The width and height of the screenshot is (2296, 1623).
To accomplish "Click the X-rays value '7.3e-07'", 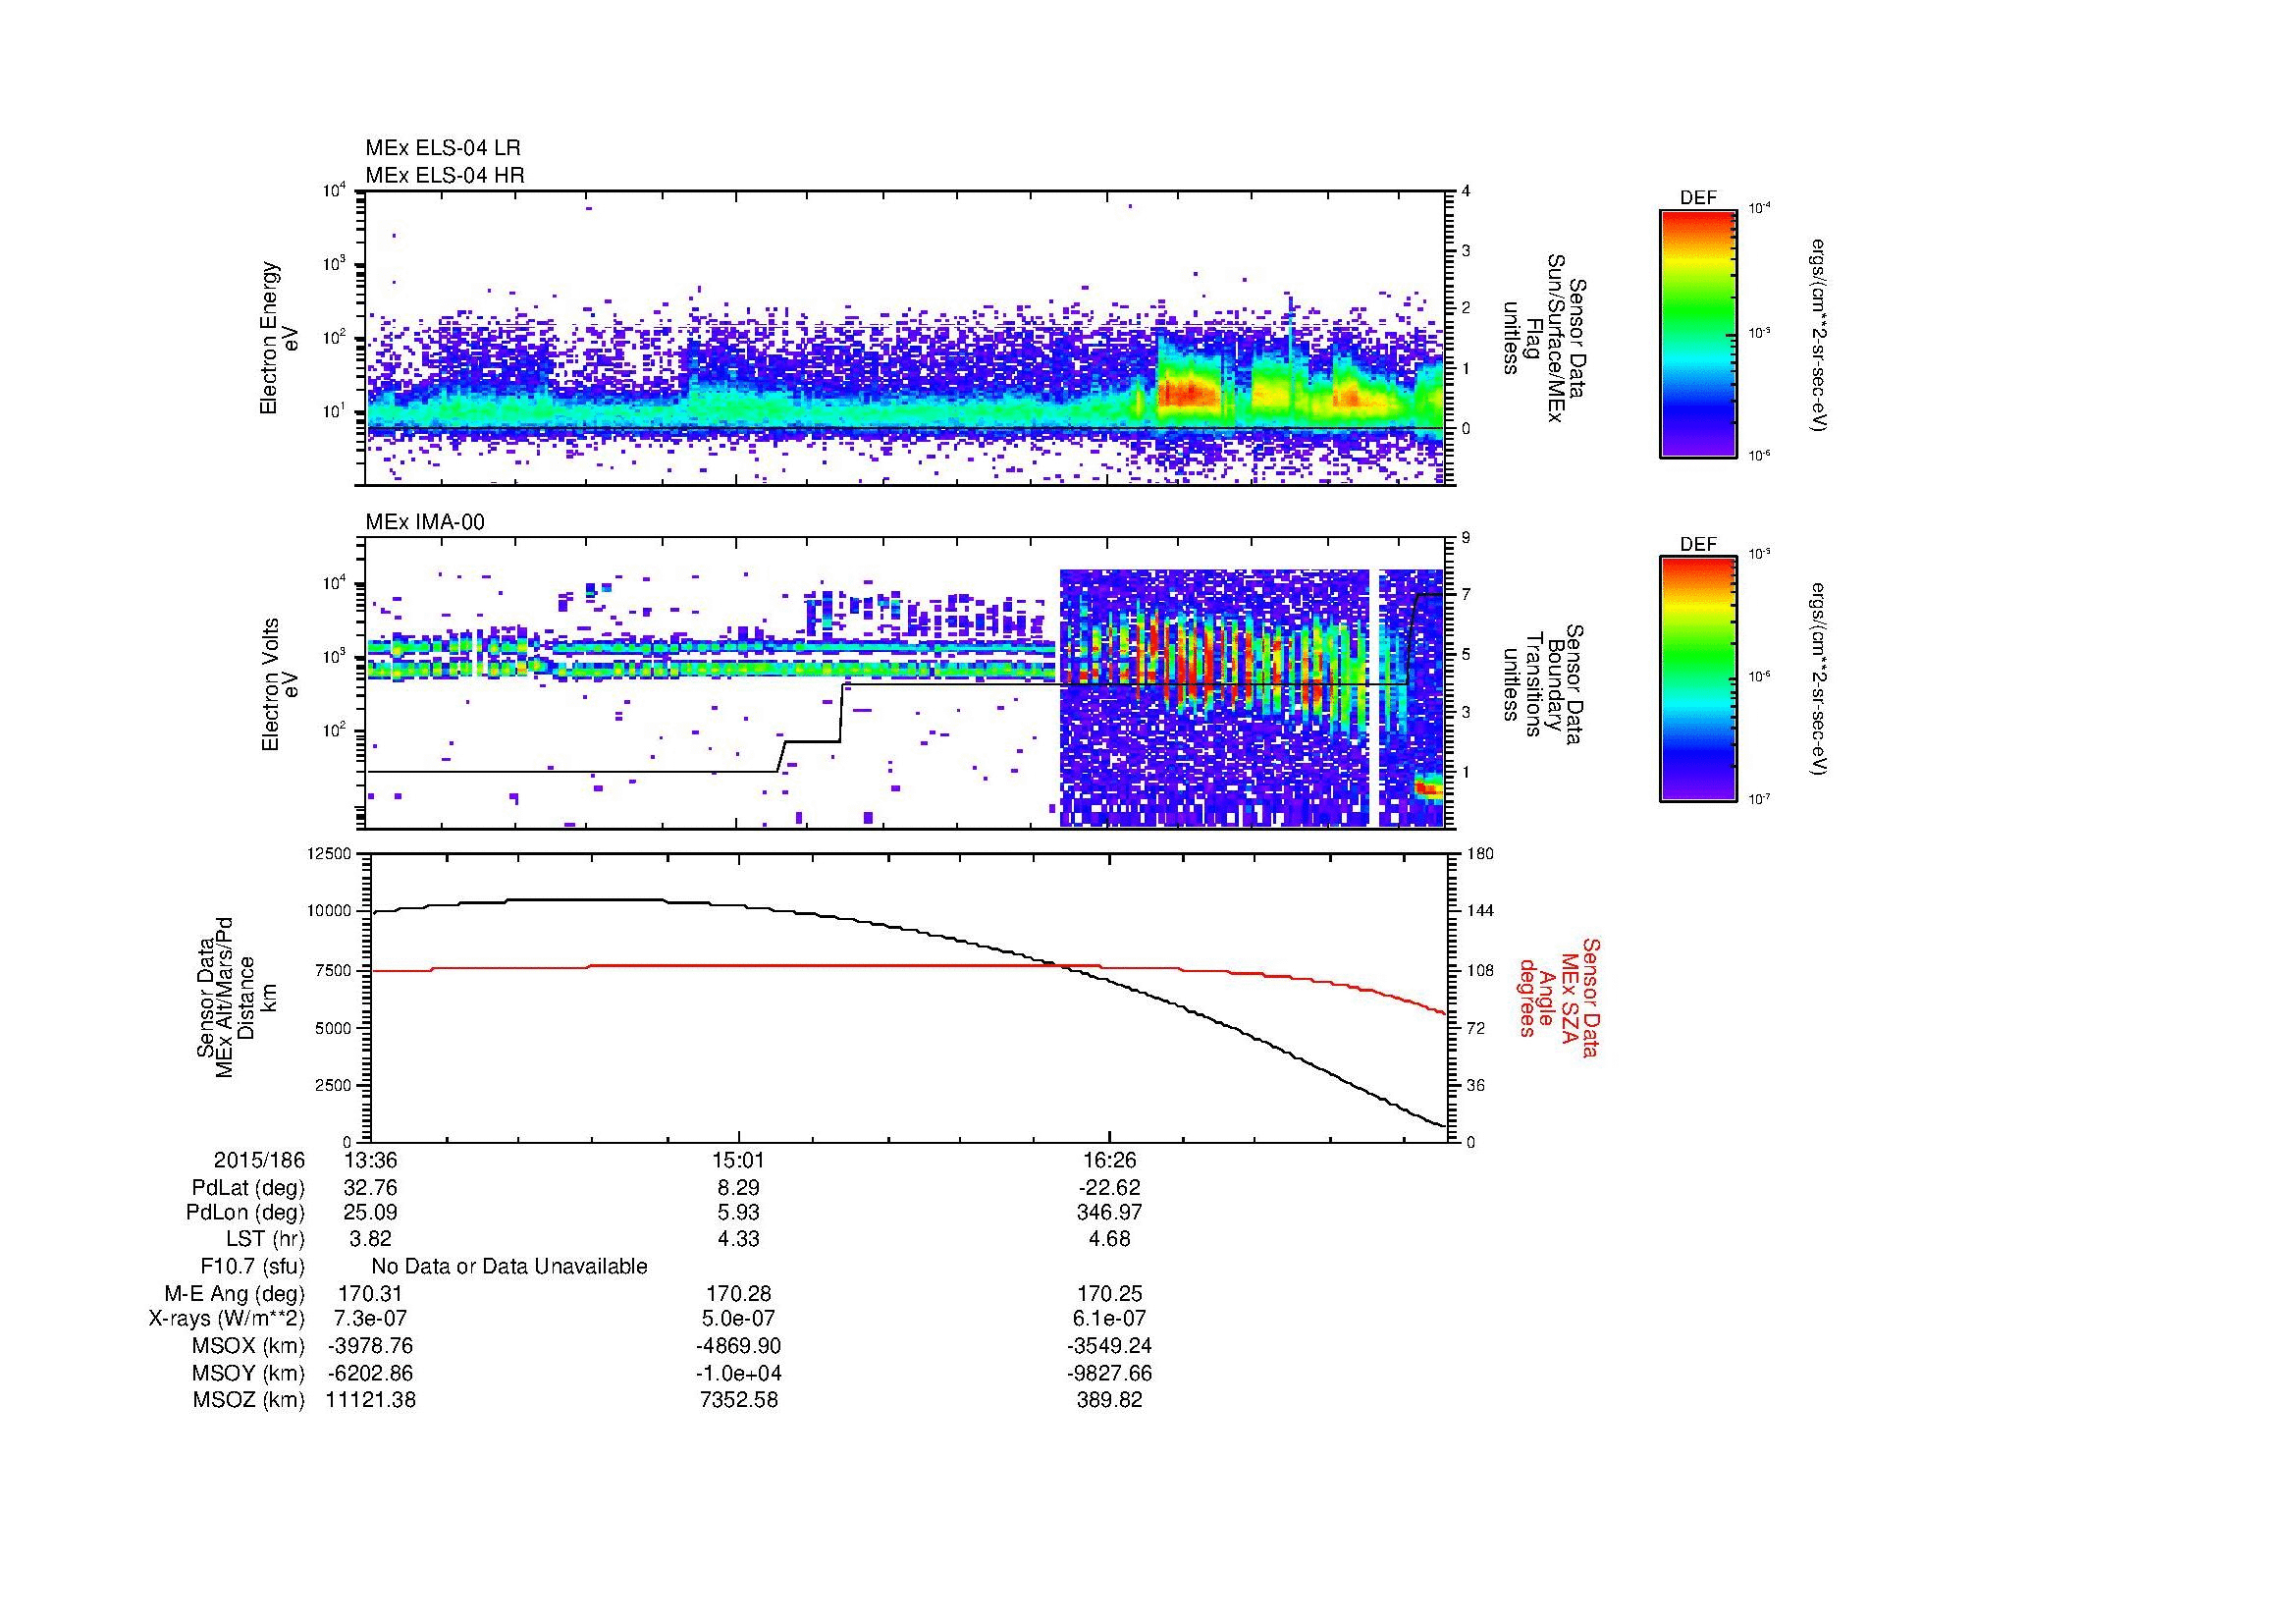I will [x=370, y=1319].
